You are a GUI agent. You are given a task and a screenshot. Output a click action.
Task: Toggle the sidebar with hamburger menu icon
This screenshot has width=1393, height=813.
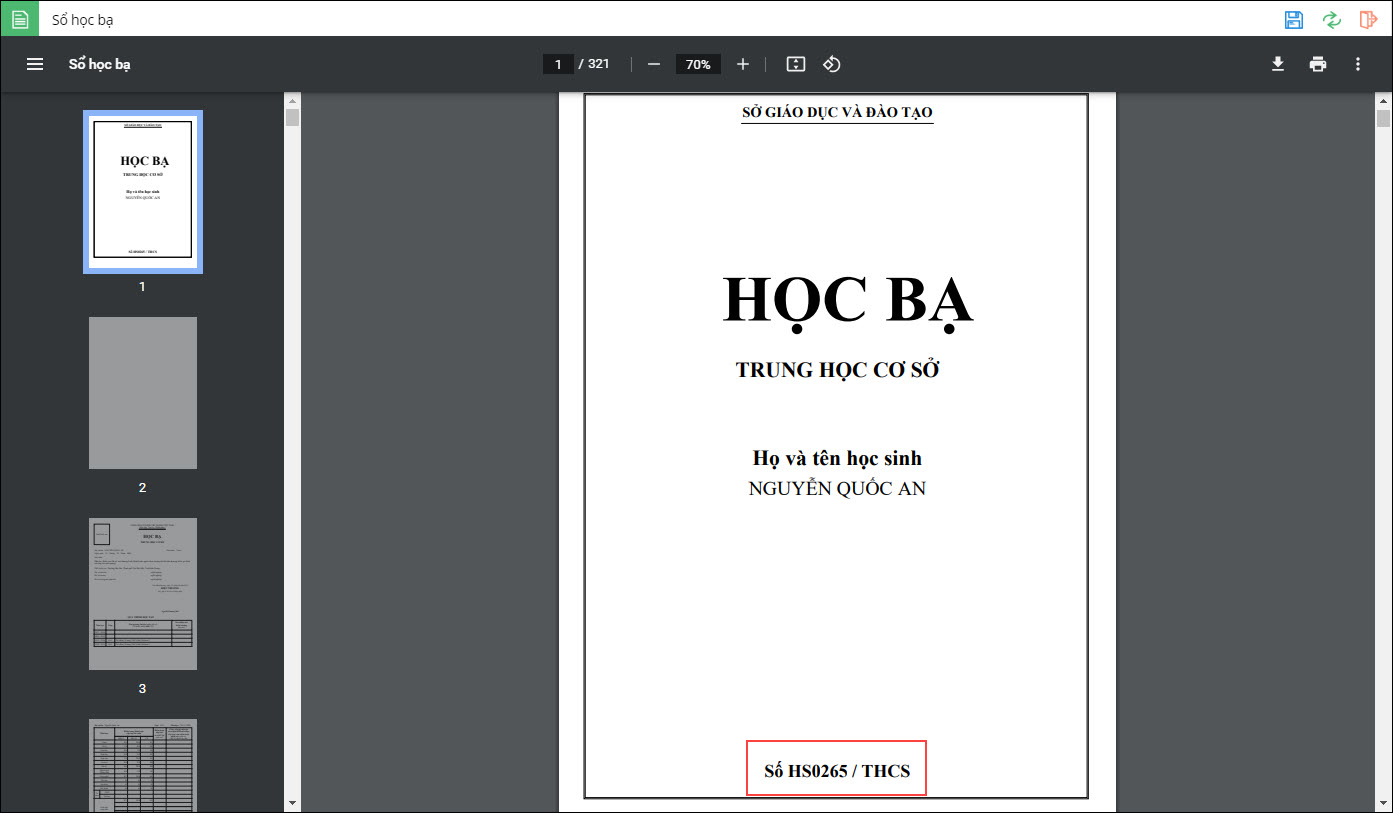(x=35, y=64)
